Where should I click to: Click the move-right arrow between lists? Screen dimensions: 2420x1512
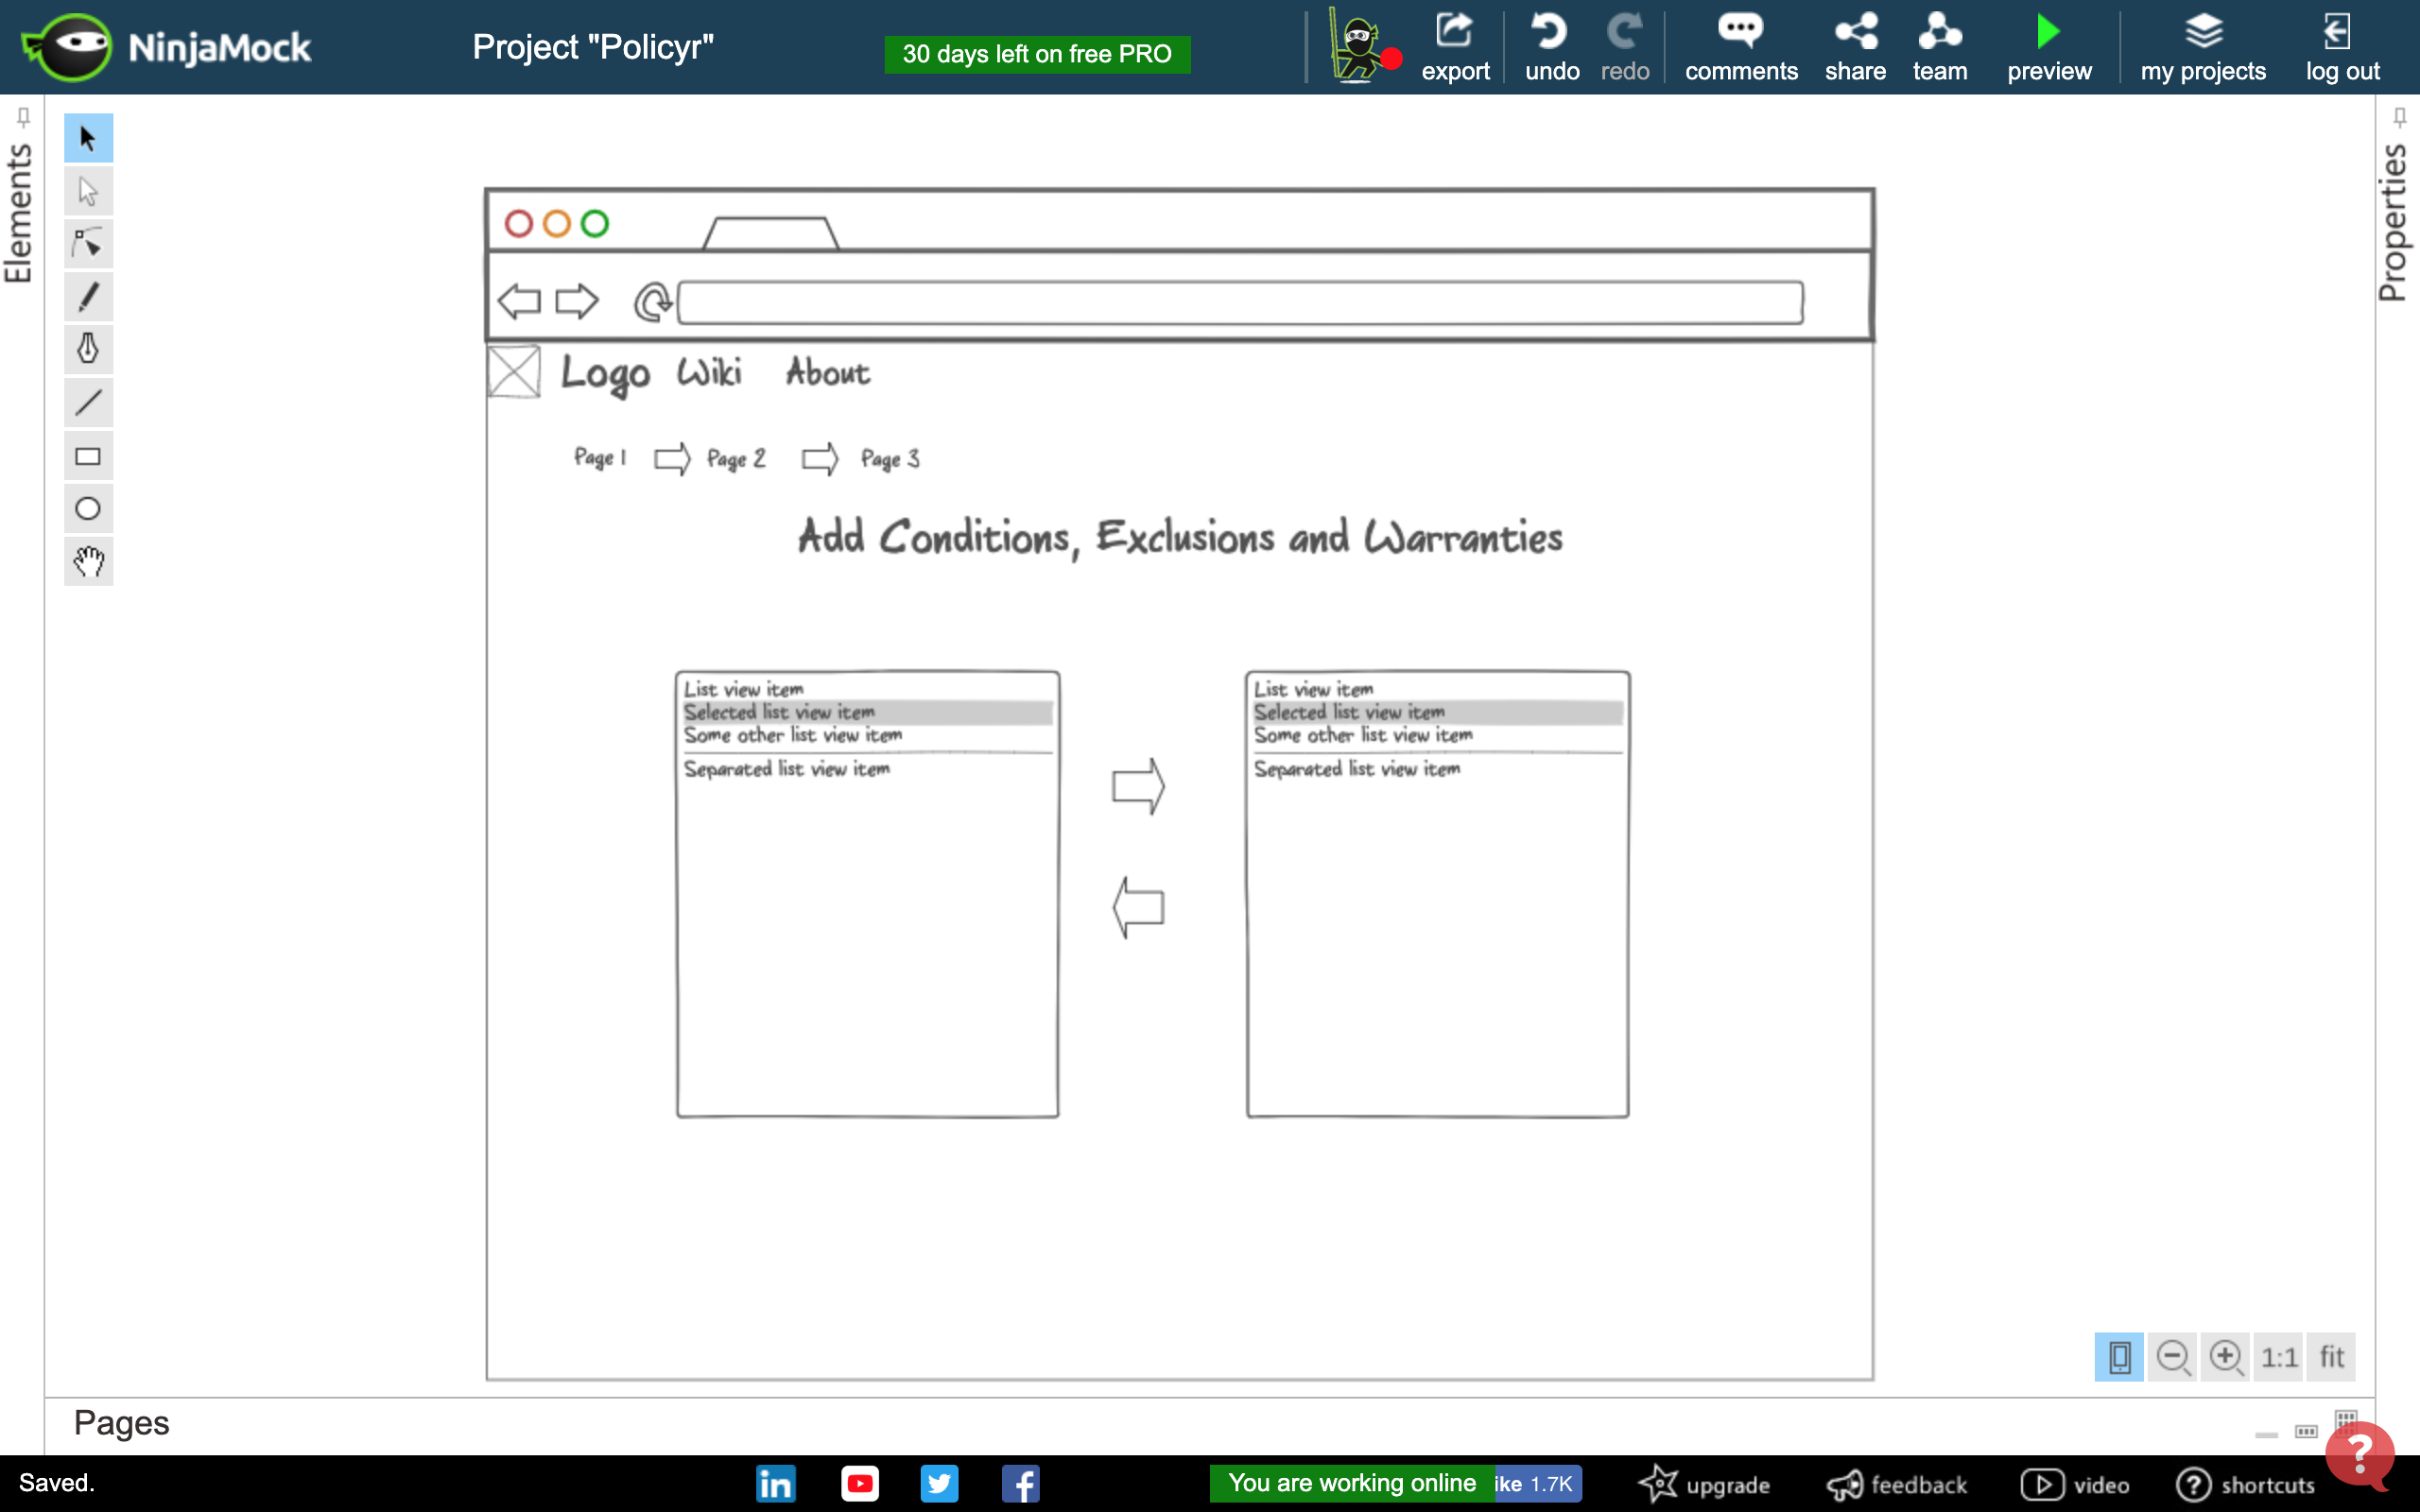pos(1138,786)
